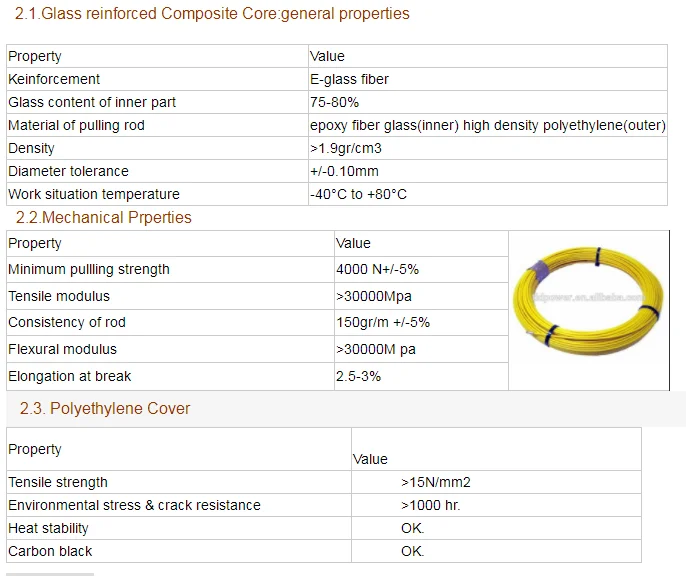Click the "4000 N+/-5%" value cell
The height and width of the screenshot is (576, 686).
point(379,269)
